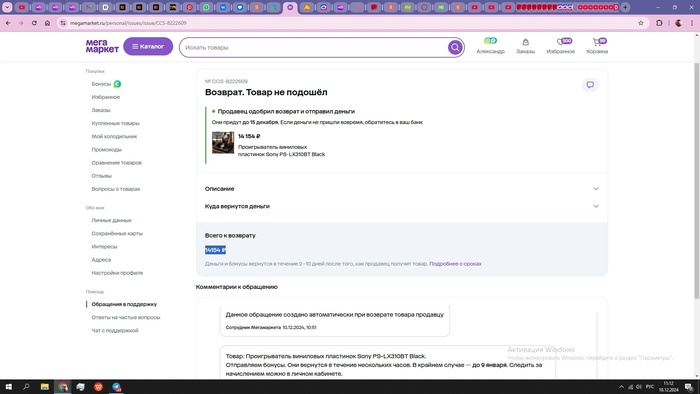Open Вопросы о товарах in the sidebar
Image resolution: width=700 pixels, height=394 pixels.
[116, 189]
